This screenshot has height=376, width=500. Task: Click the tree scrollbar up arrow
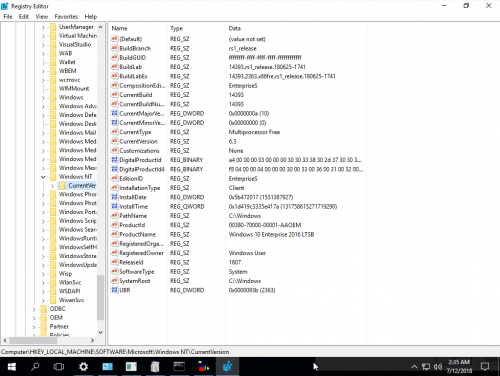(x=100, y=27)
